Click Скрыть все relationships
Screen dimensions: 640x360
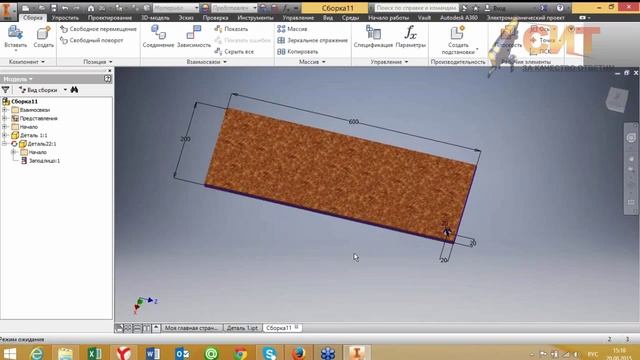[234, 52]
